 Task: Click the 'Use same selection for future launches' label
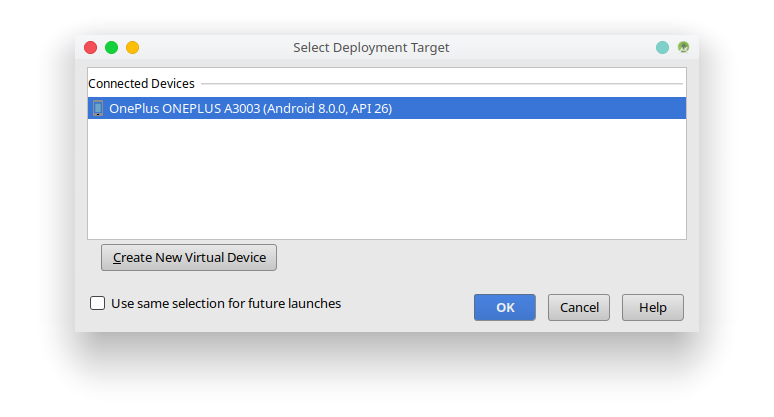click(x=226, y=303)
